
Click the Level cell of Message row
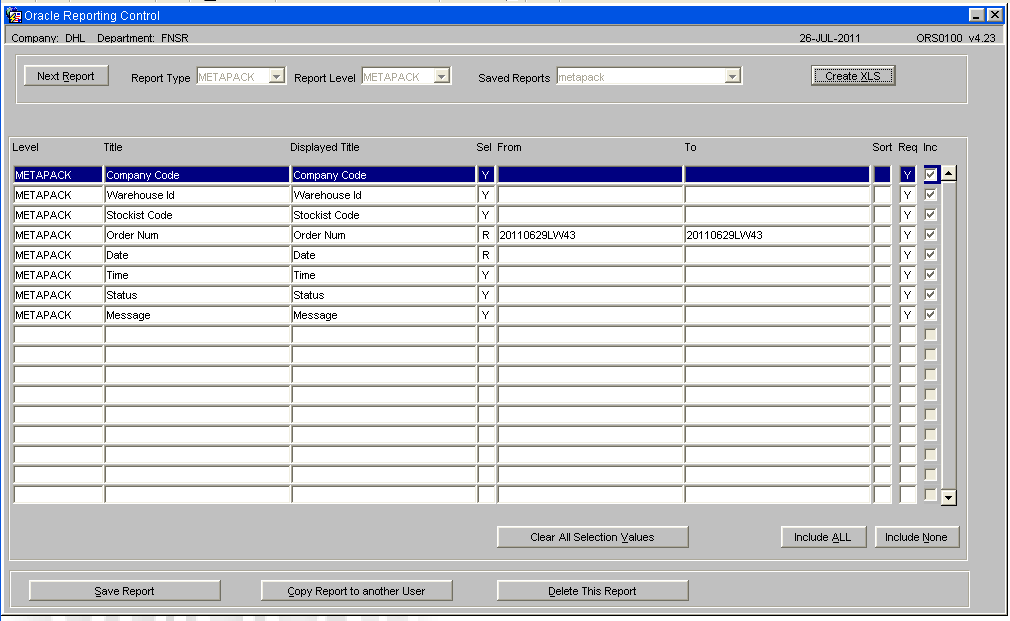[58, 315]
